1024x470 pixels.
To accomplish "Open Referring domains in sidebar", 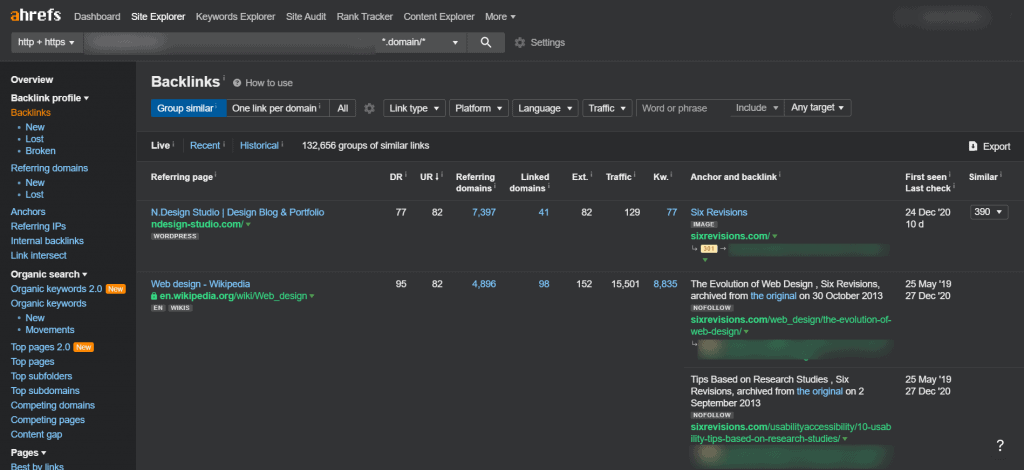I will (x=49, y=168).
